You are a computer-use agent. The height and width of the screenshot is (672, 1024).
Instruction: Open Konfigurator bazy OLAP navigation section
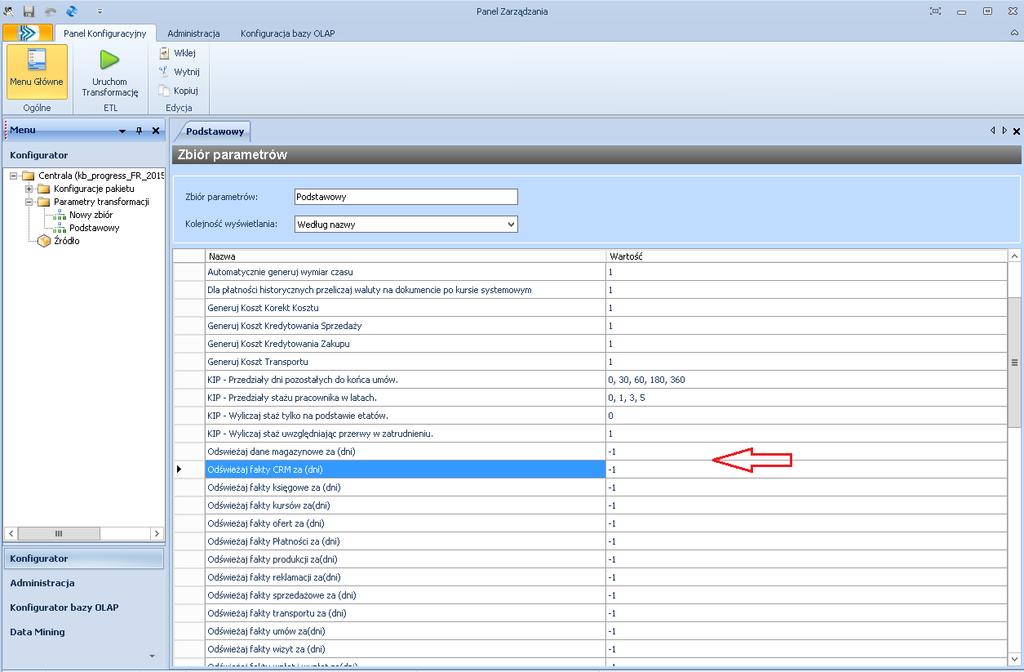(x=84, y=607)
